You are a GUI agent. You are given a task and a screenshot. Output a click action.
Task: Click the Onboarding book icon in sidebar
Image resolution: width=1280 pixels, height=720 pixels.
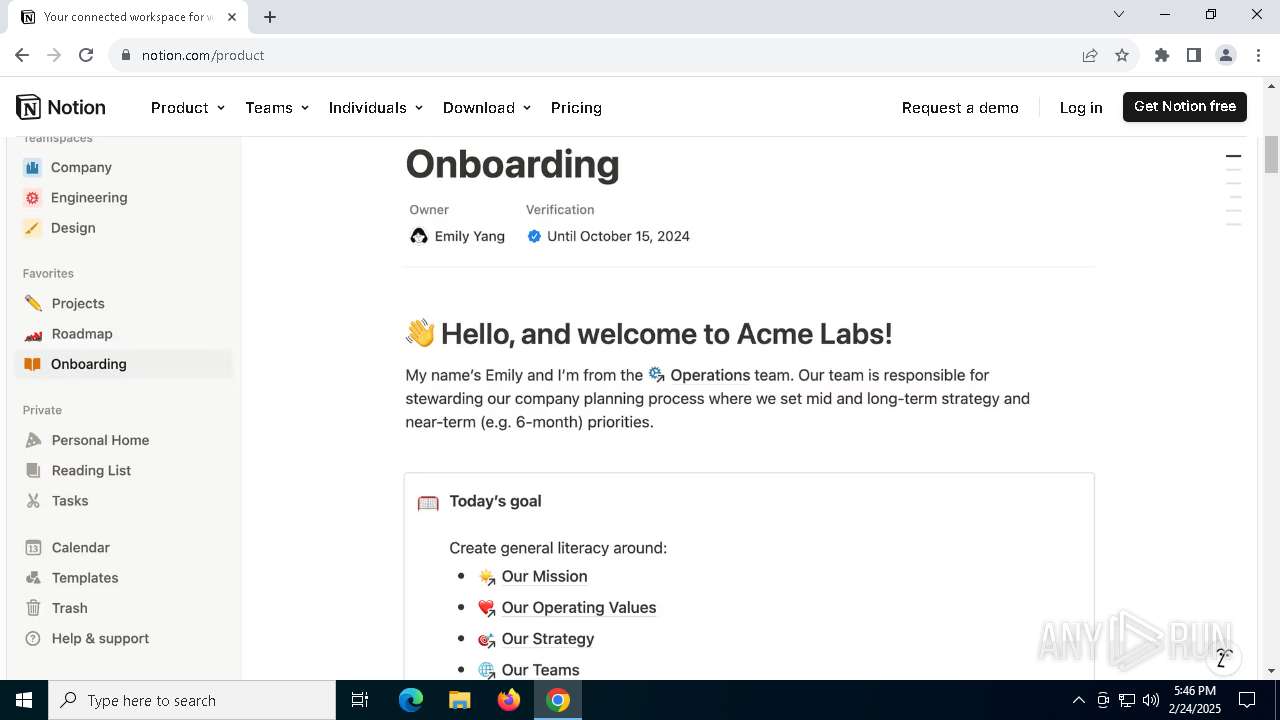(x=33, y=364)
